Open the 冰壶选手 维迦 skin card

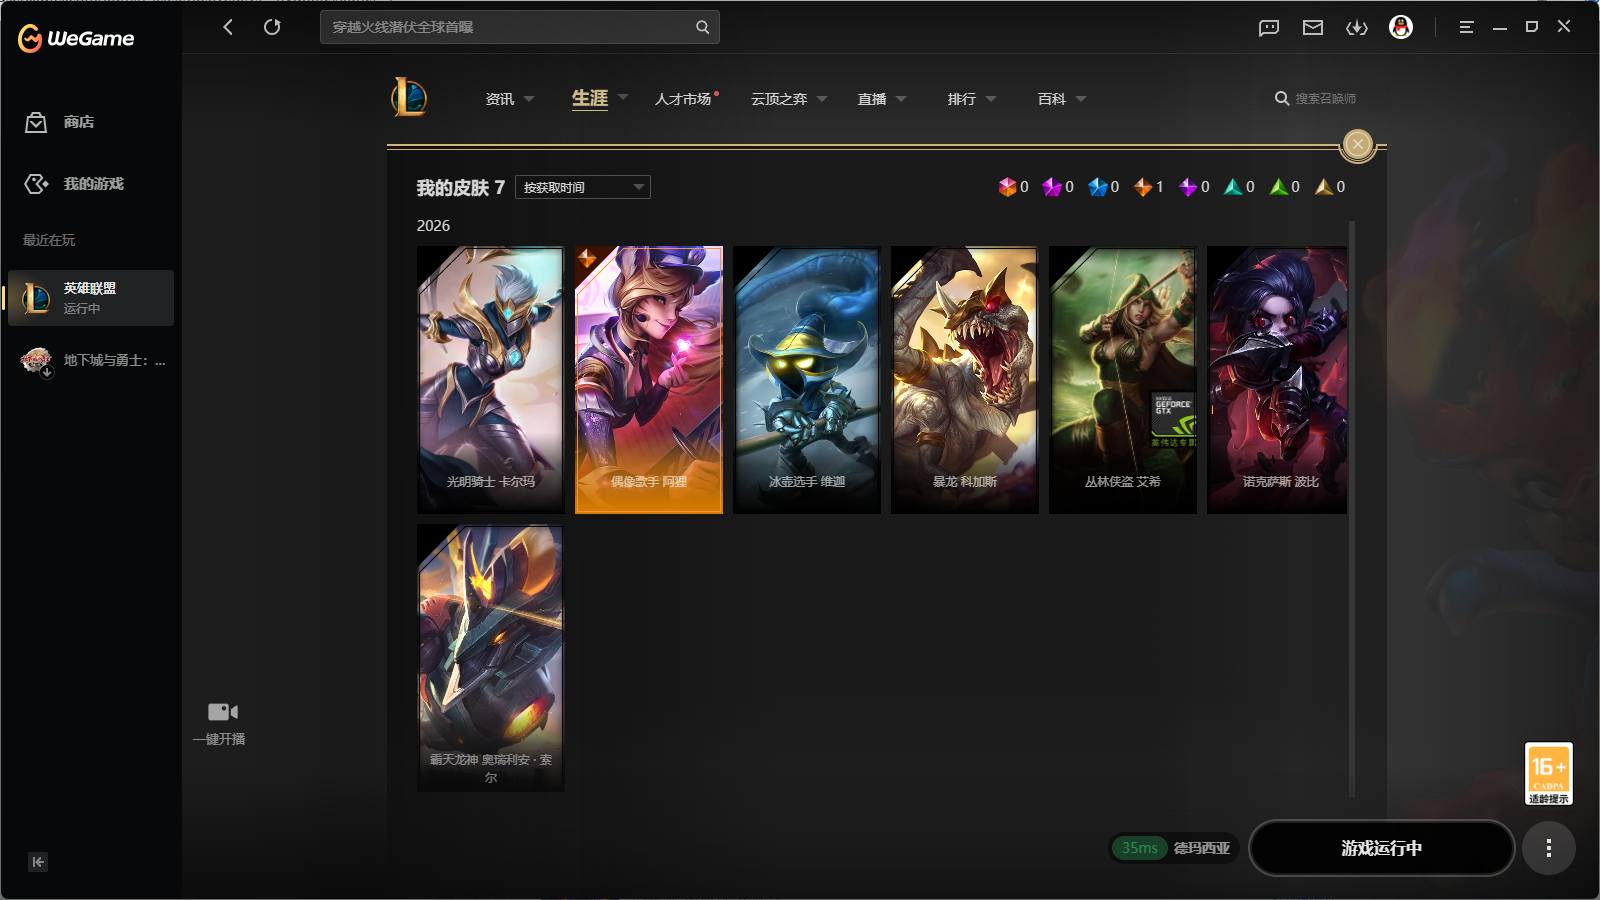pyautogui.click(x=807, y=380)
